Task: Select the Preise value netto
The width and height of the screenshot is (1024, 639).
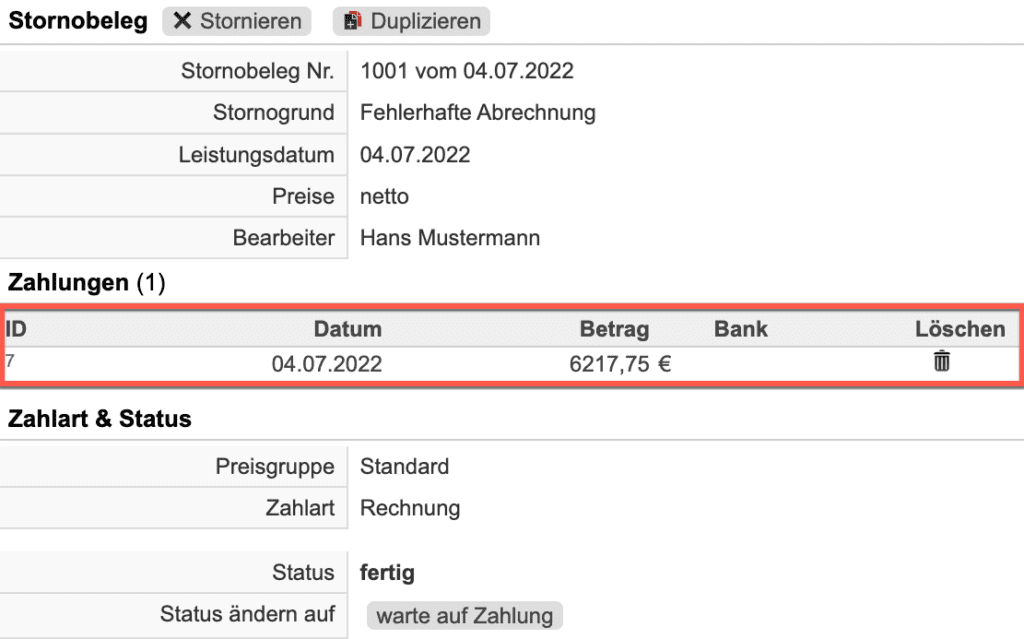Action: click(383, 196)
